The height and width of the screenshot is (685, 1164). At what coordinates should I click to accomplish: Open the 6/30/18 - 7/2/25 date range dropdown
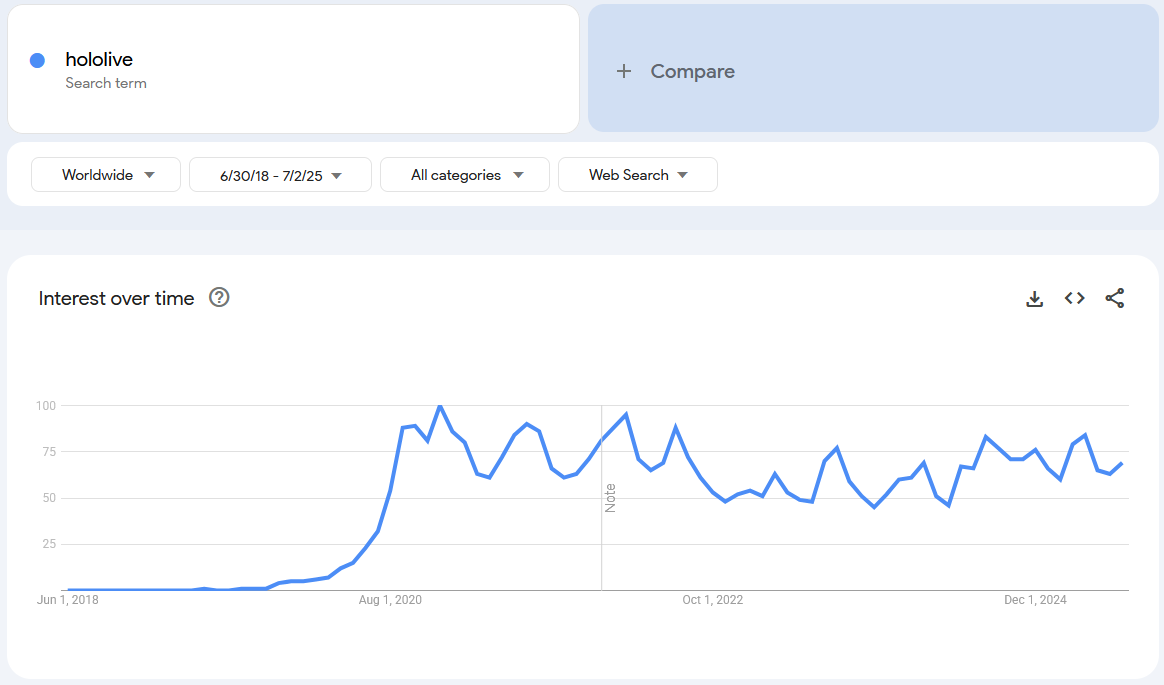280,174
